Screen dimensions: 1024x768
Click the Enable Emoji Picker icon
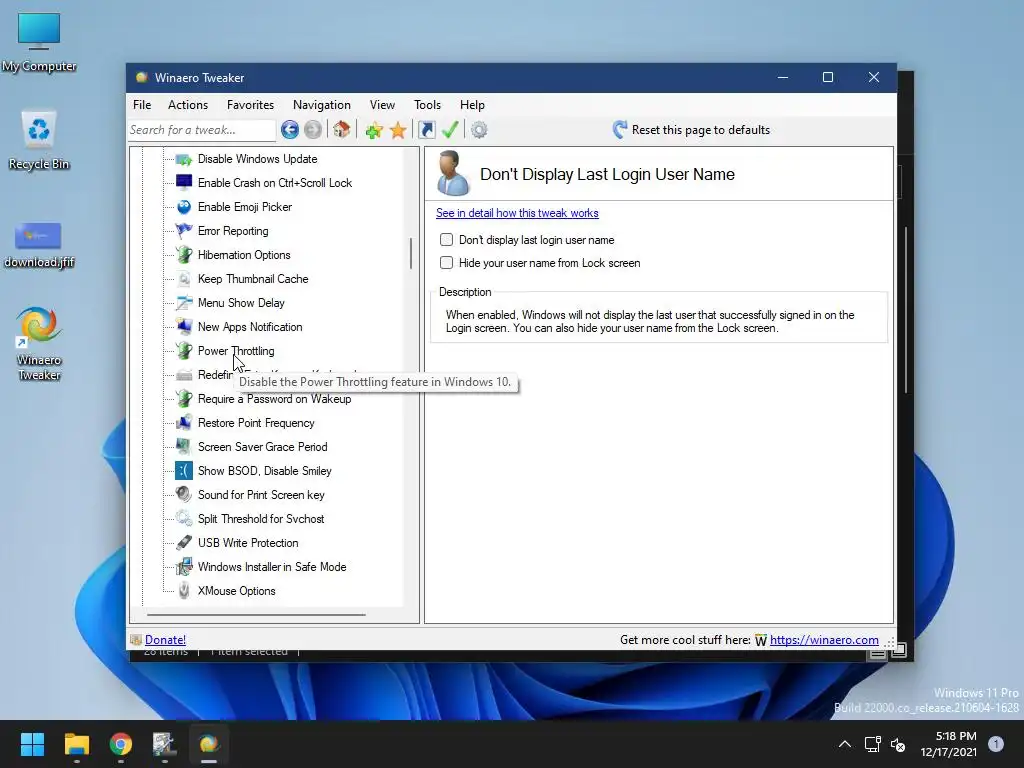(x=184, y=207)
